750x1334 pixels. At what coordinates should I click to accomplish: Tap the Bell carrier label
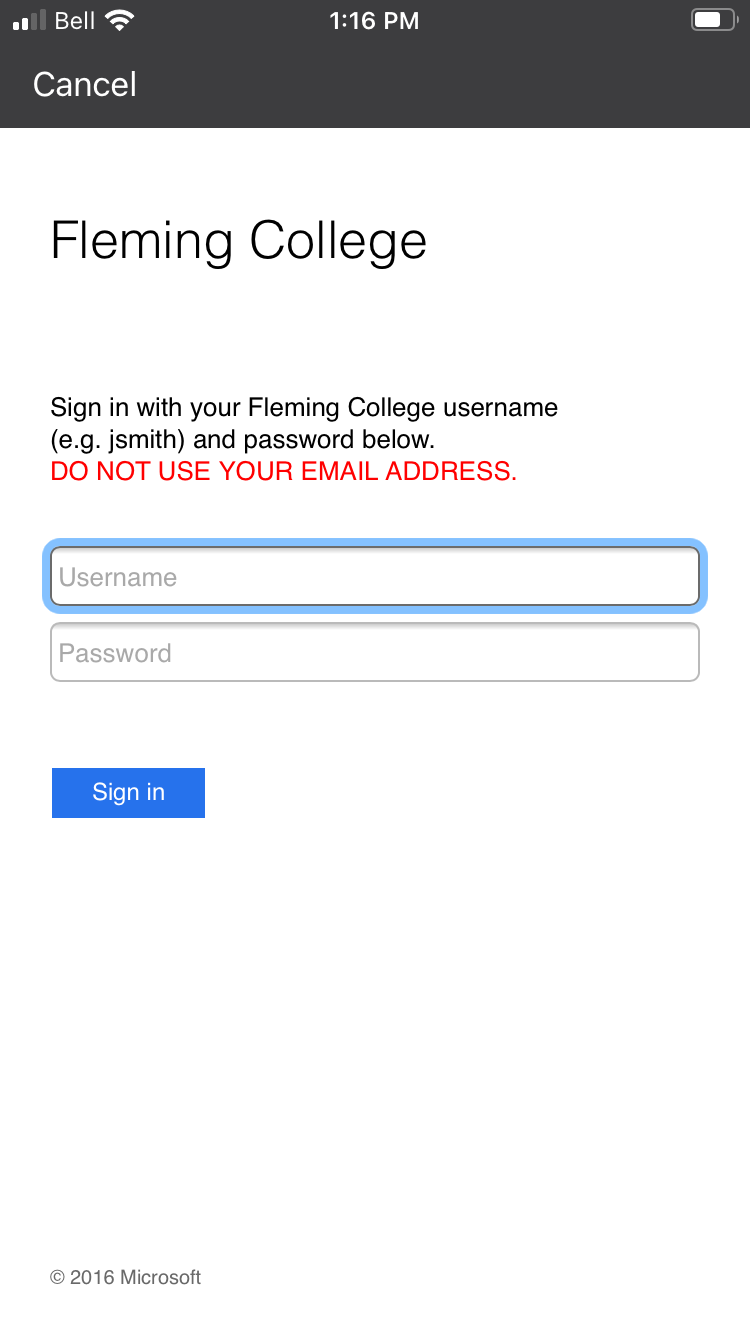[x=75, y=21]
